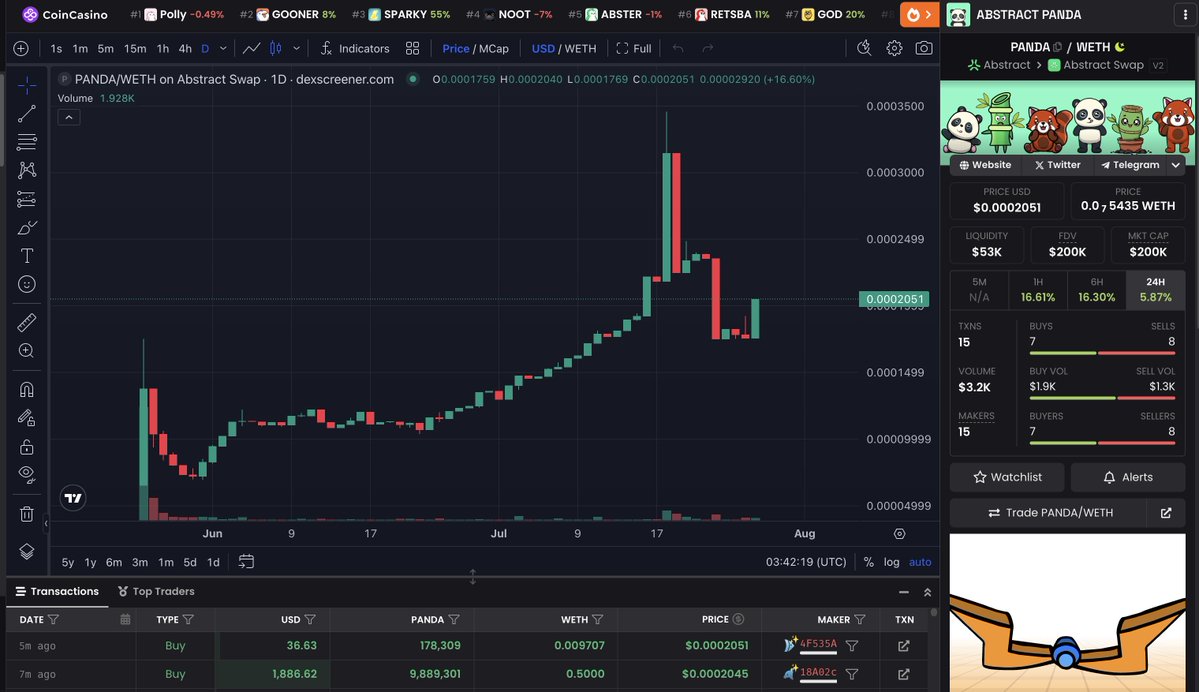
Task: Open the 178,309 PANDA transaction in explorer
Action: tap(904, 645)
